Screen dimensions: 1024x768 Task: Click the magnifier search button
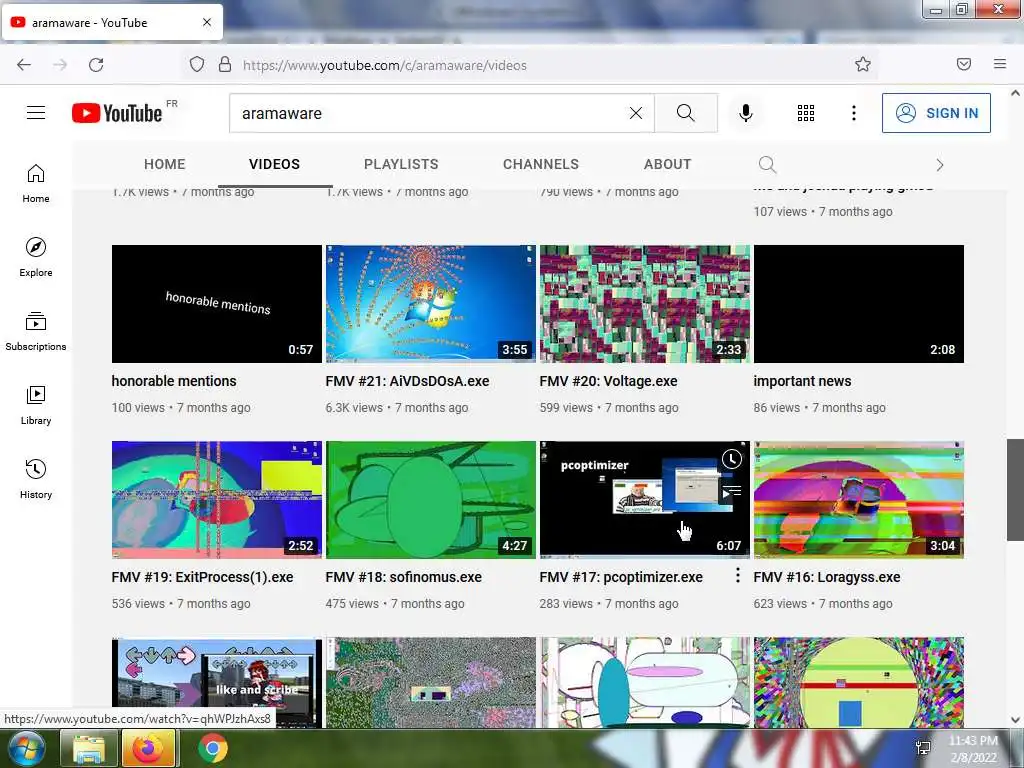coord(686,113)
